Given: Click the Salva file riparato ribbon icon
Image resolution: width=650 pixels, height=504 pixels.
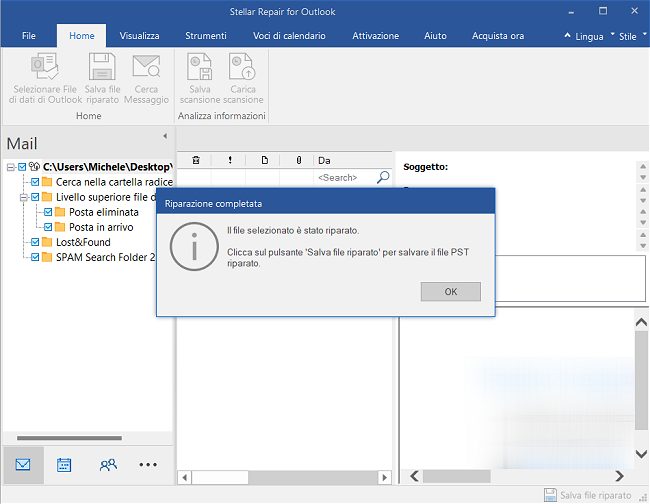Looking at the screenshot, I should [102, 66].
